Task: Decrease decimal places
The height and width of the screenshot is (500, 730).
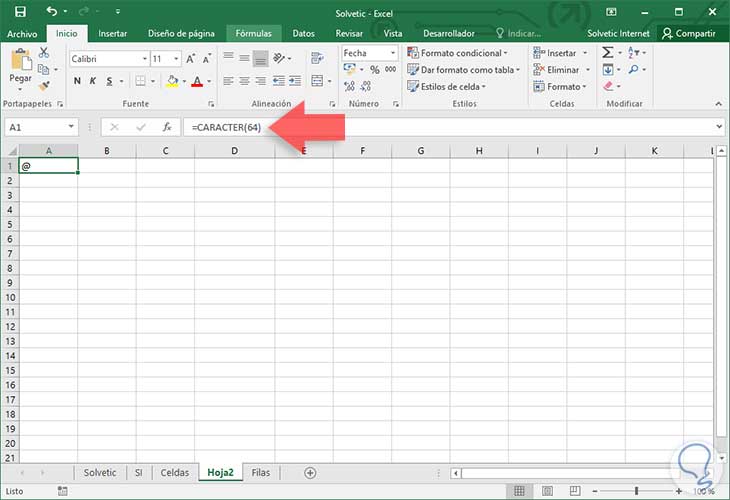Action: pyautogui.click(x=366, y=86)
